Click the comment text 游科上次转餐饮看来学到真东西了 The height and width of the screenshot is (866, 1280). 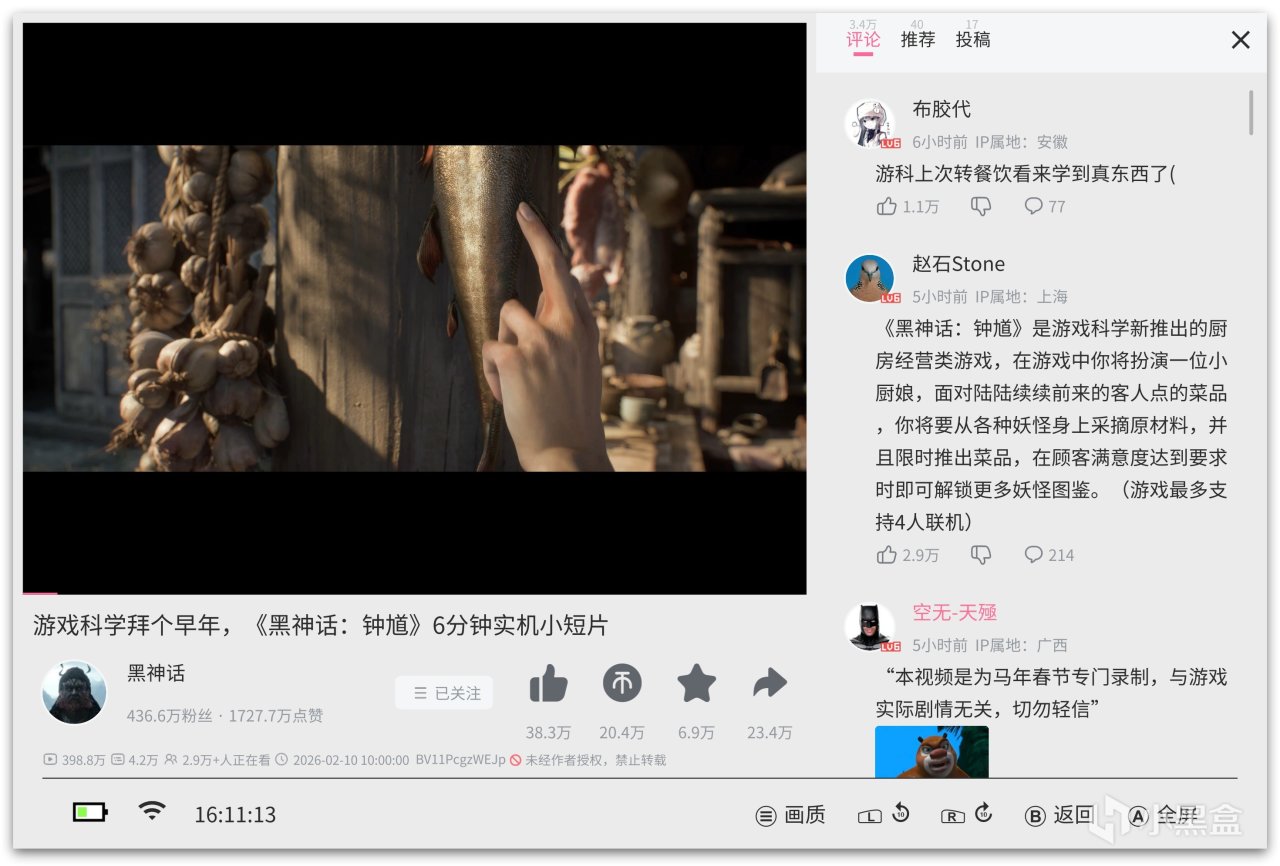point(1025,173)
